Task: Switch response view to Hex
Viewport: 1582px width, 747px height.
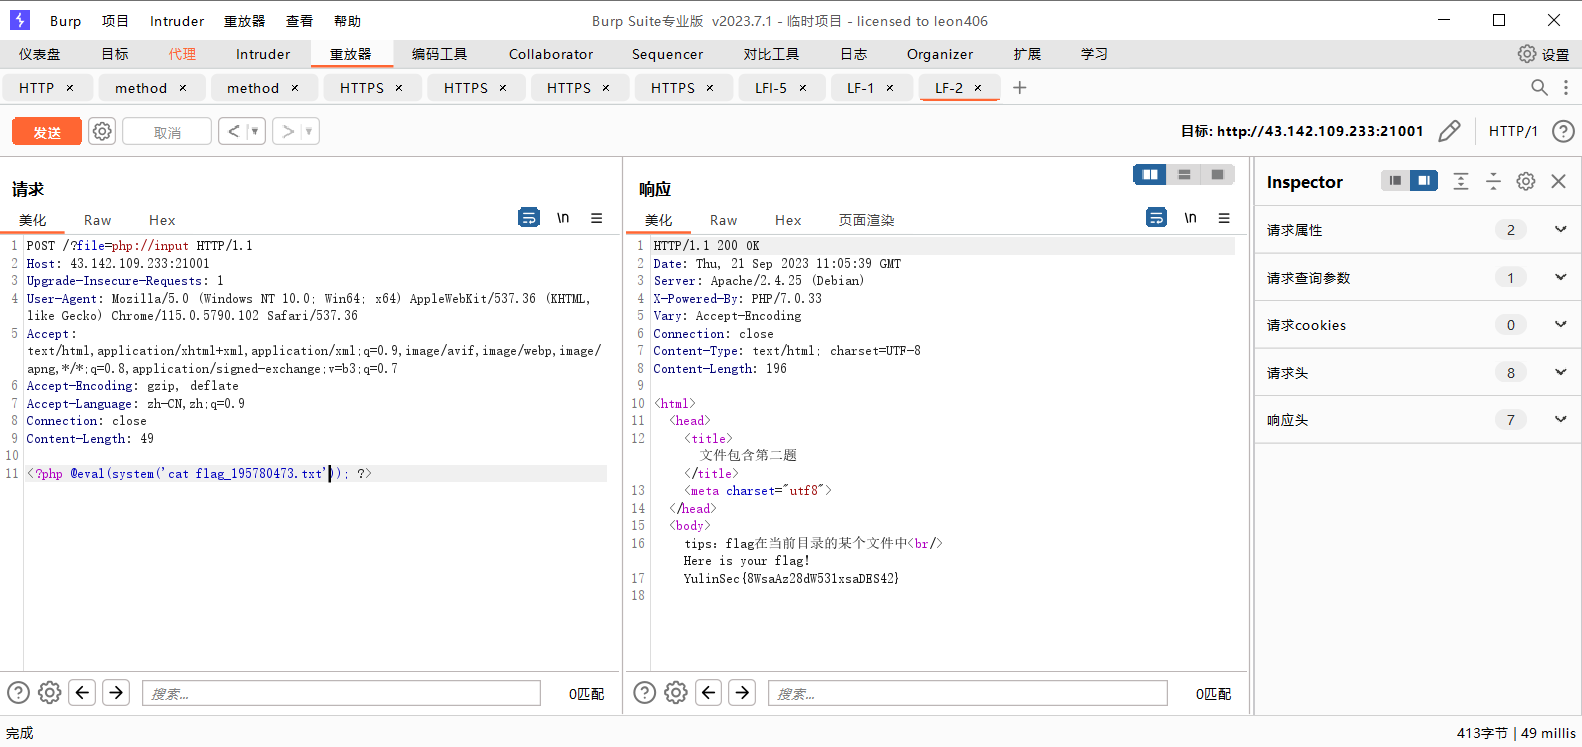Action: [788, 220]
